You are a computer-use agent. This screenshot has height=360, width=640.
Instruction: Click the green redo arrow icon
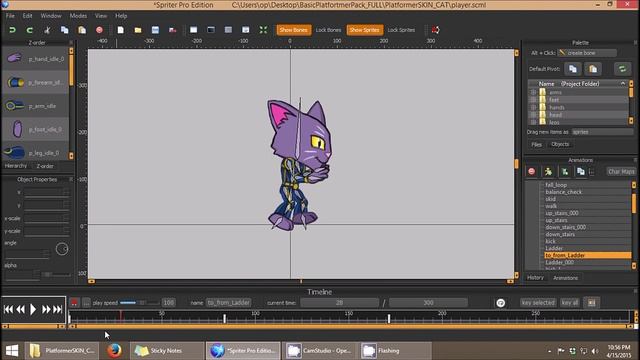tap(29, 30)
